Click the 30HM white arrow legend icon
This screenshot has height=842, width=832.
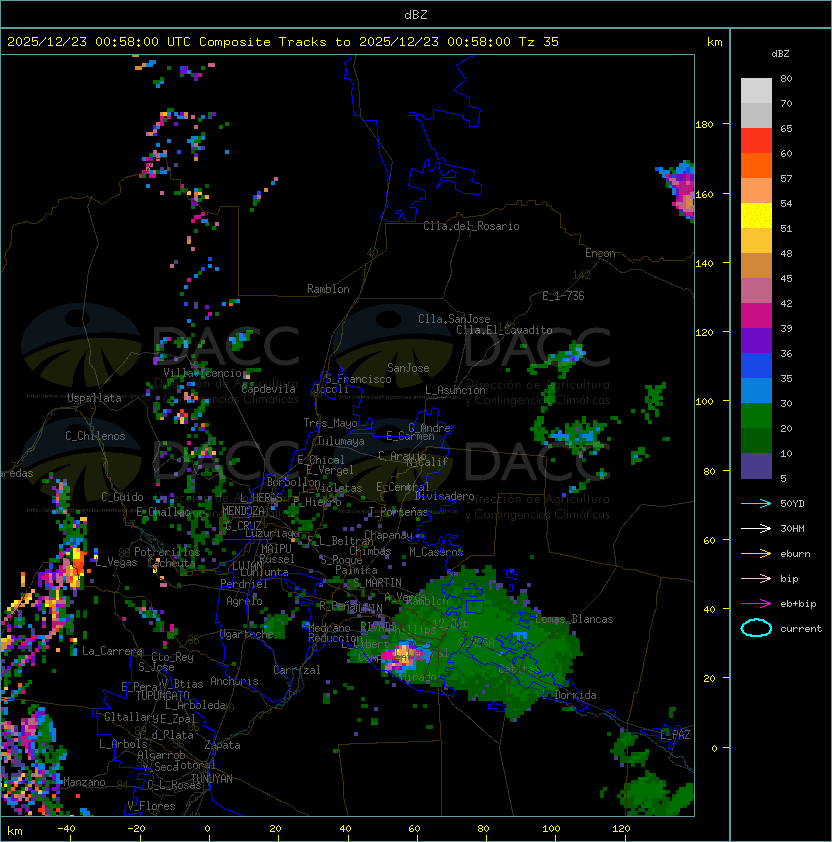tap(756, 528)
